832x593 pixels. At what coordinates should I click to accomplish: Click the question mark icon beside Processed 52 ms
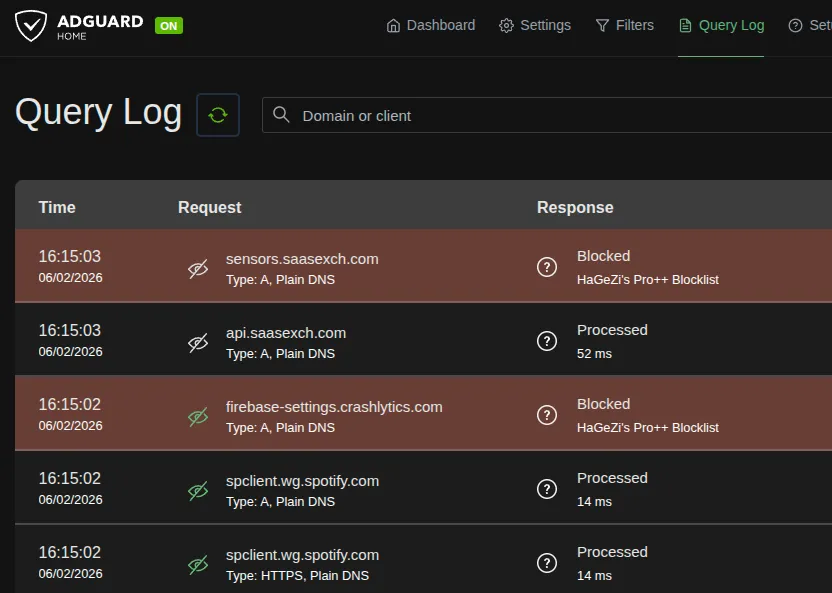click(x=546, y=340)
